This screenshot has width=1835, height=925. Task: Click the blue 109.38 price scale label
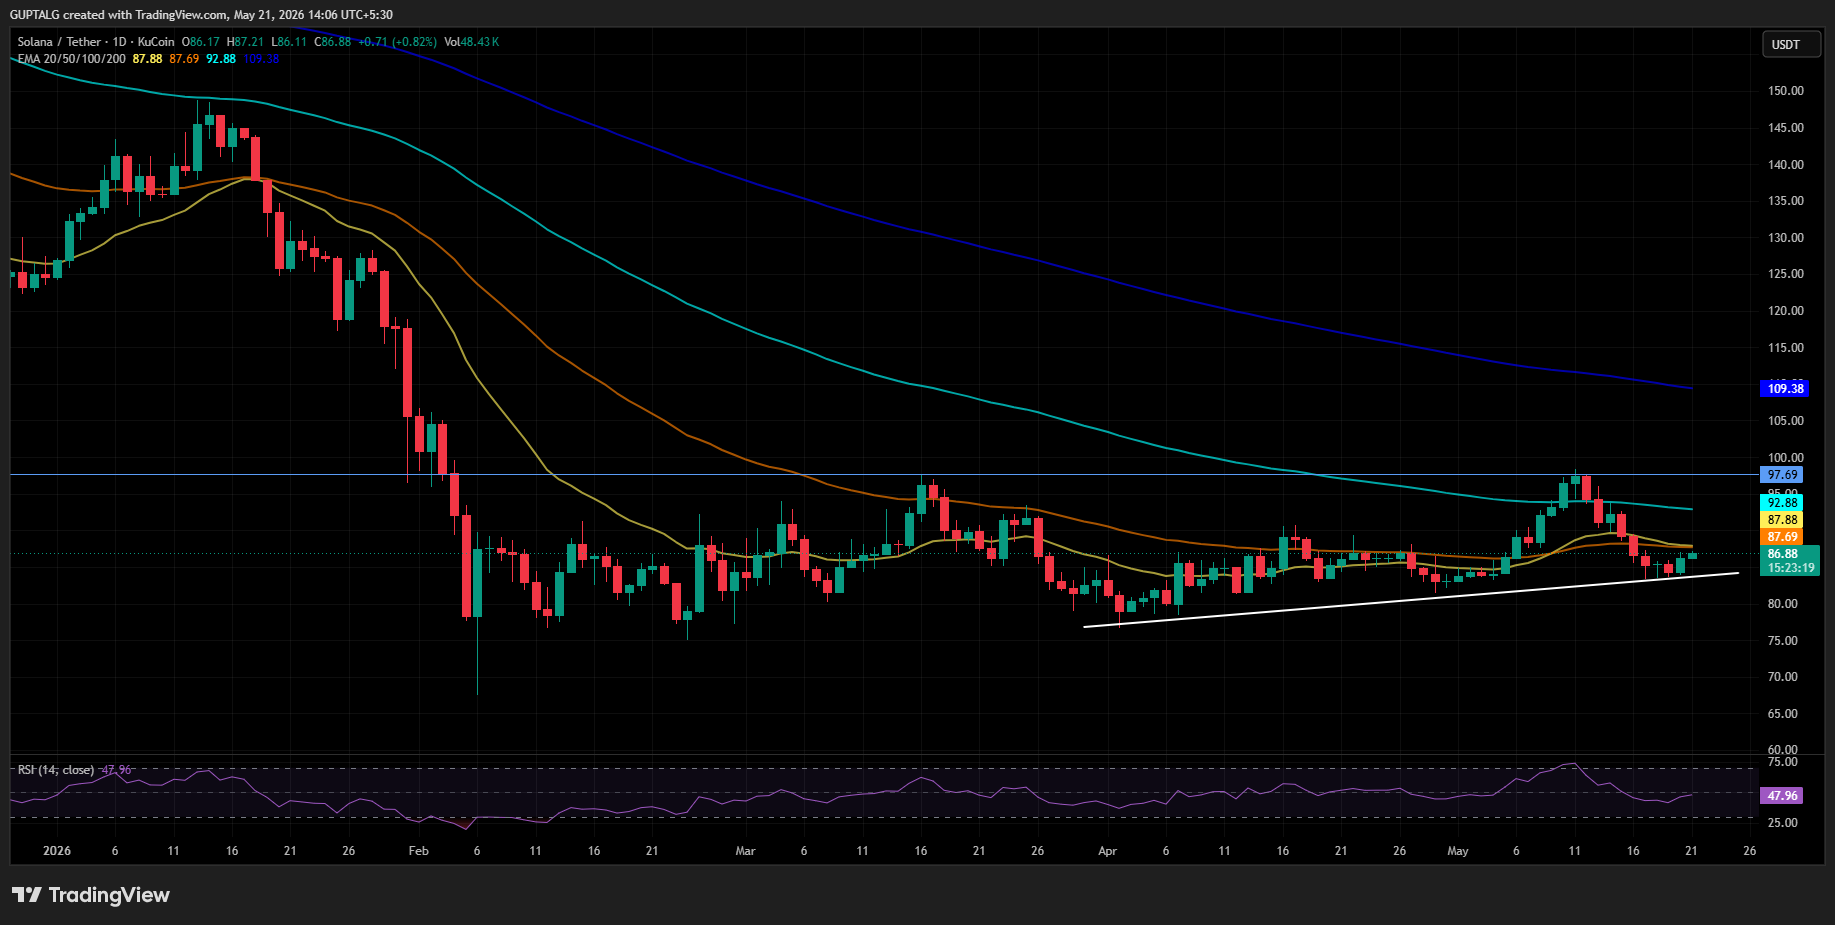pyautogui.click(x=1784, y=389)
